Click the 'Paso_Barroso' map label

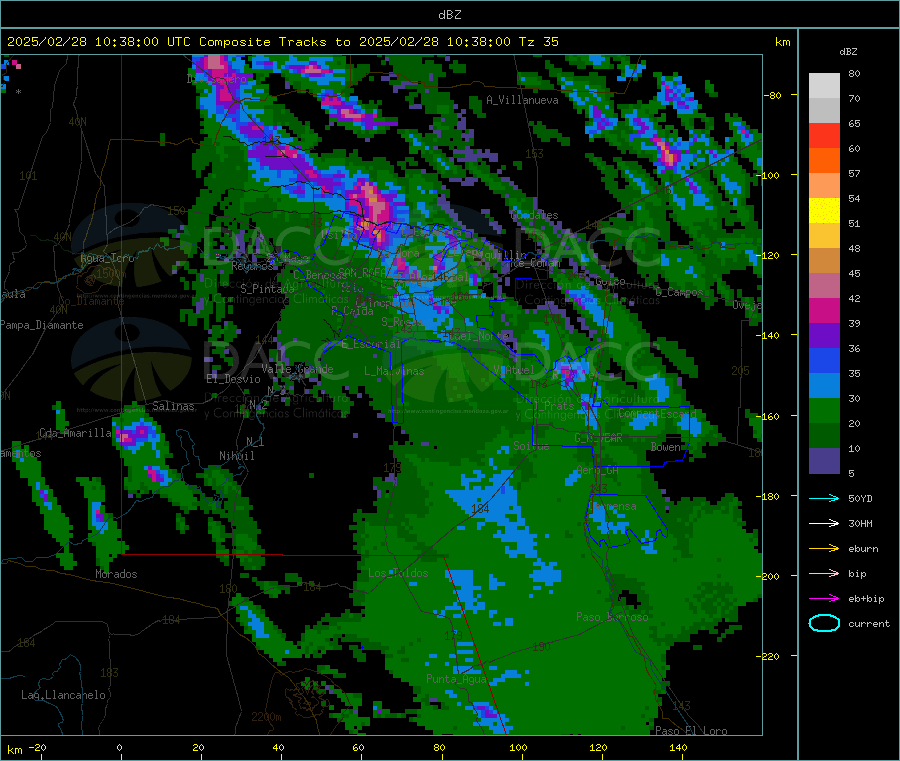point(612,617)
